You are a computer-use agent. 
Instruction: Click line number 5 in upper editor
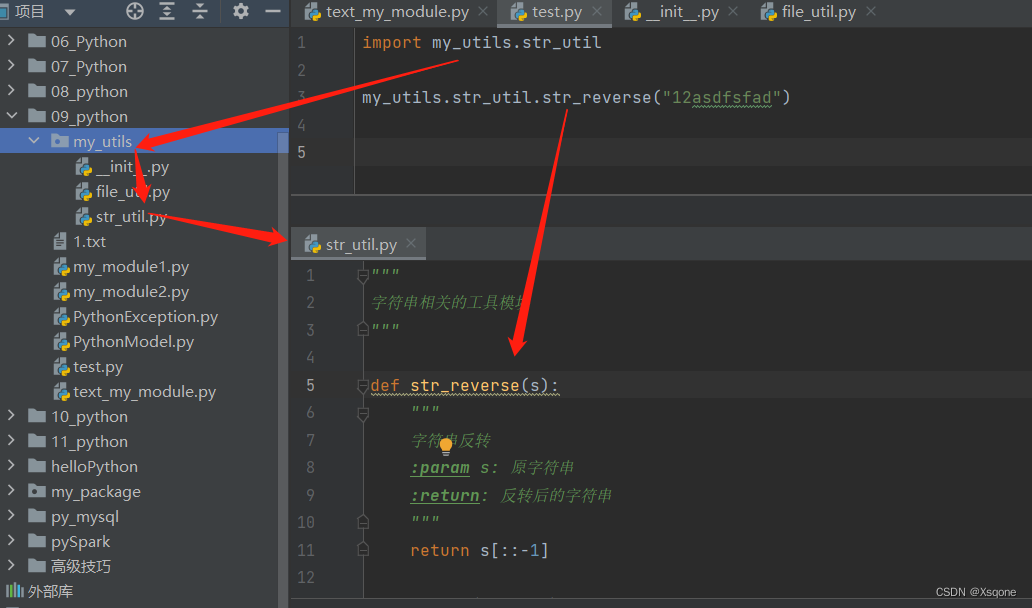pyautogui.click(x=301, y=153)
